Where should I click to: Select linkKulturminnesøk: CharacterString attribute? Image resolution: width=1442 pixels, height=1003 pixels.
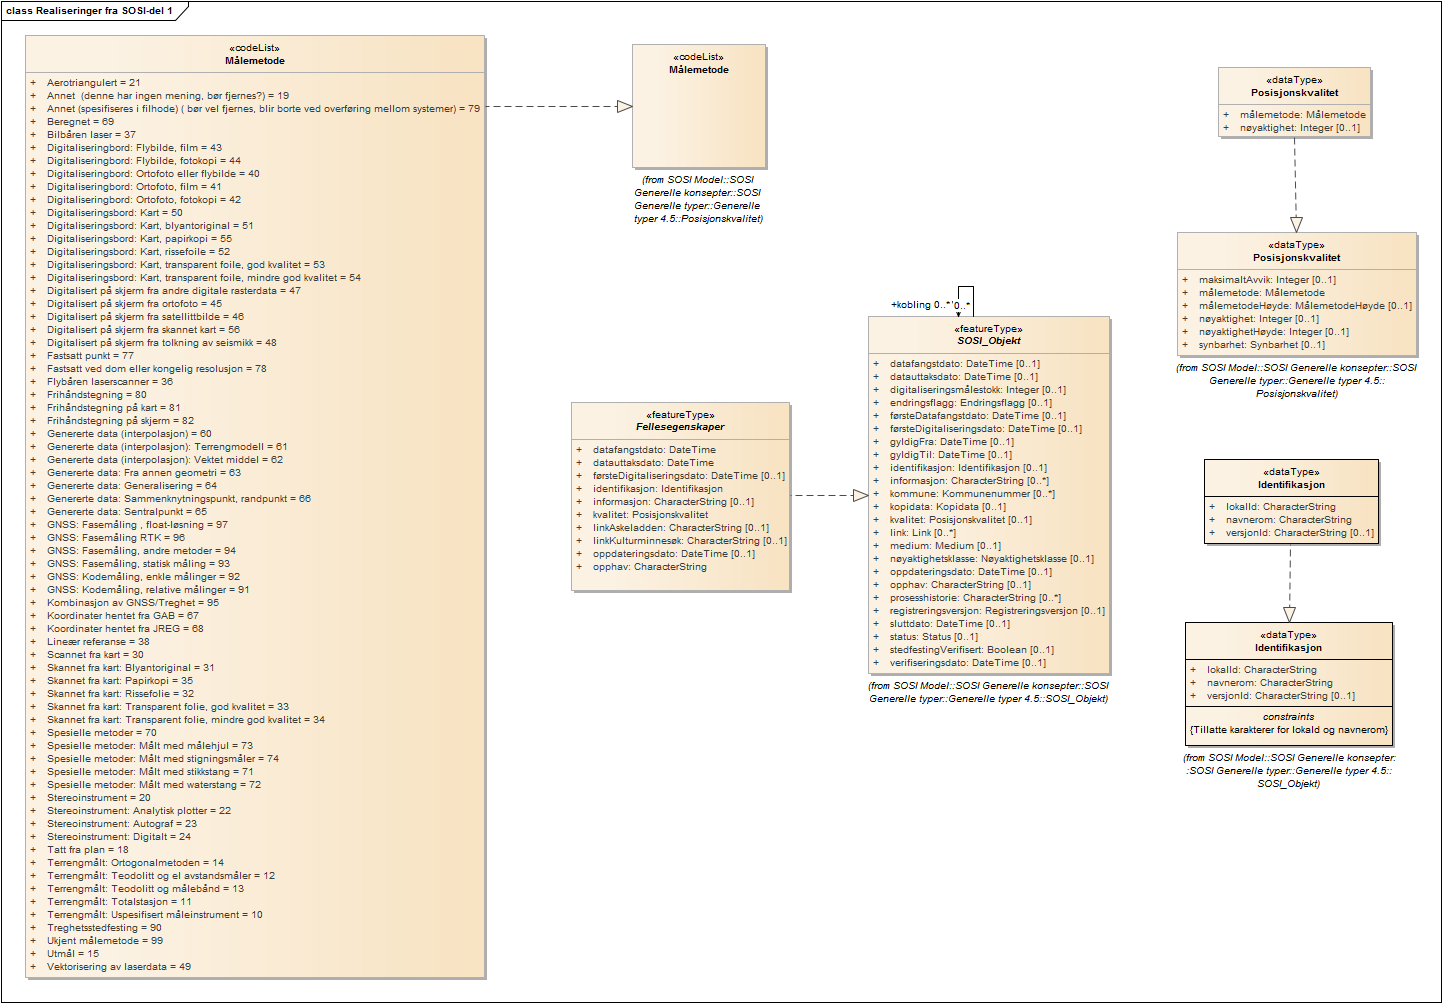click(x=690, y=541)
